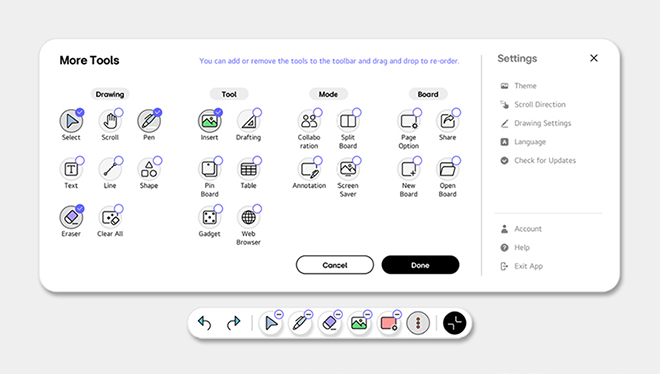Click the Drawing category label
Viewport: 660px width, 374px height.
tap(110, 94)
